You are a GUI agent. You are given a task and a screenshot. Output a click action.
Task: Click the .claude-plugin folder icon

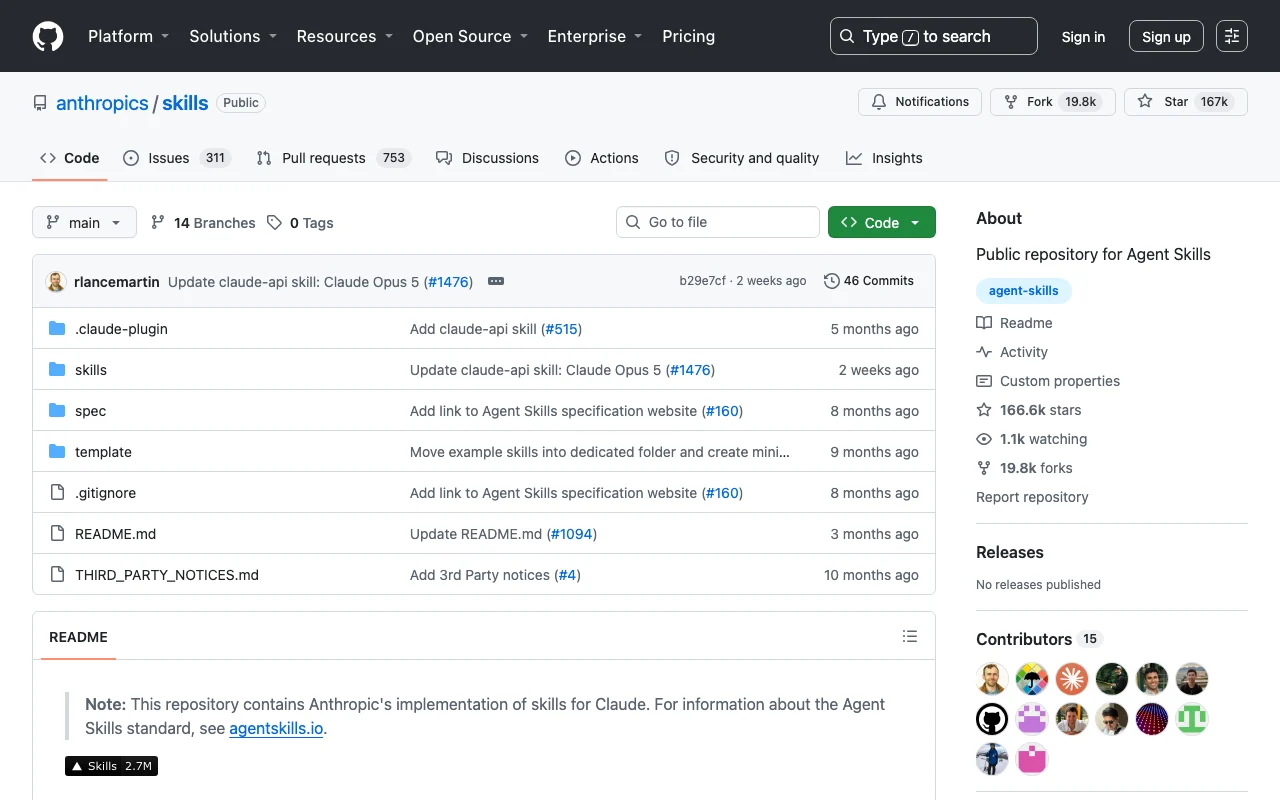pyautogui.click(x=57, y=329)
